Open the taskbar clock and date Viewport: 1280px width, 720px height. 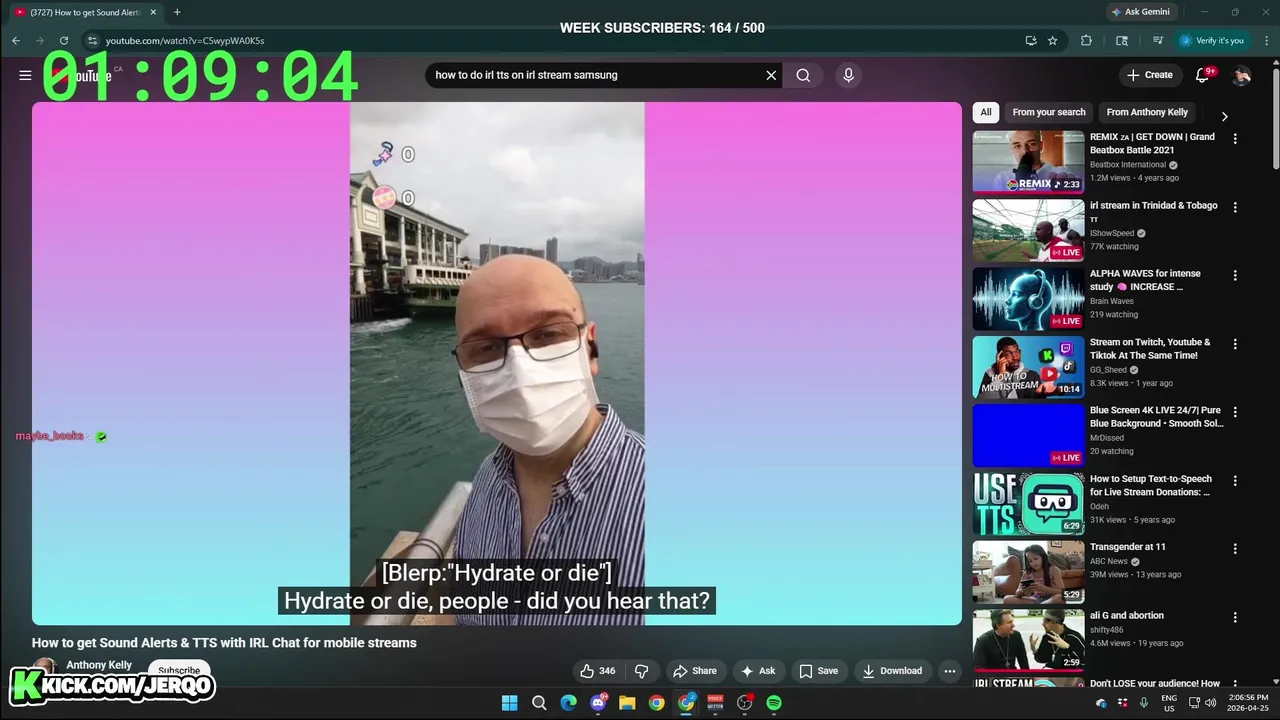[x=1249, y=703]
